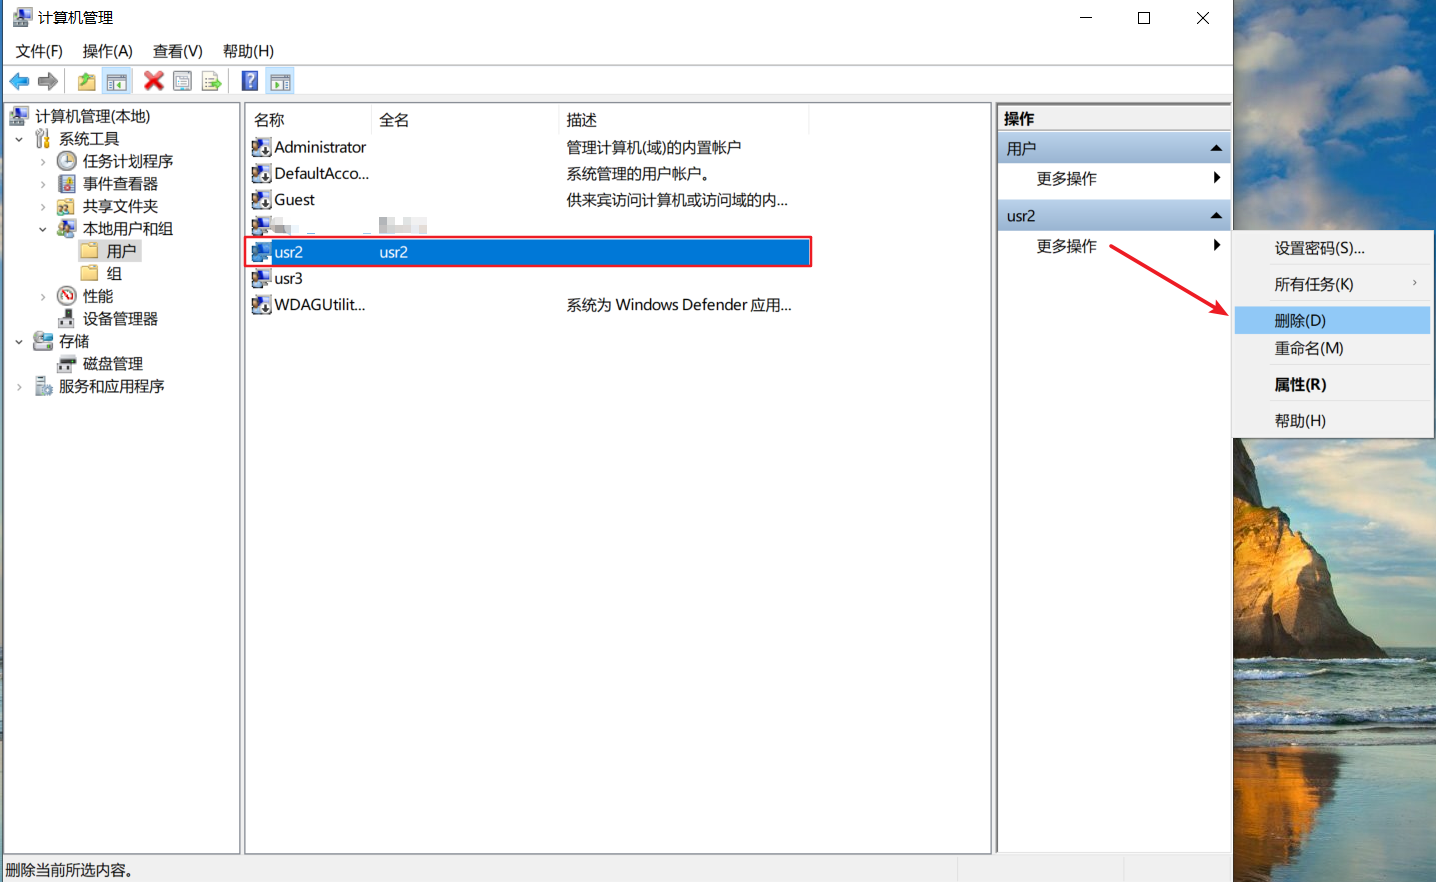The height and width of the screenshot is (882, 1436).
Task: Expand the 服务和应用程序 tree node
Action: pos(19,386)
